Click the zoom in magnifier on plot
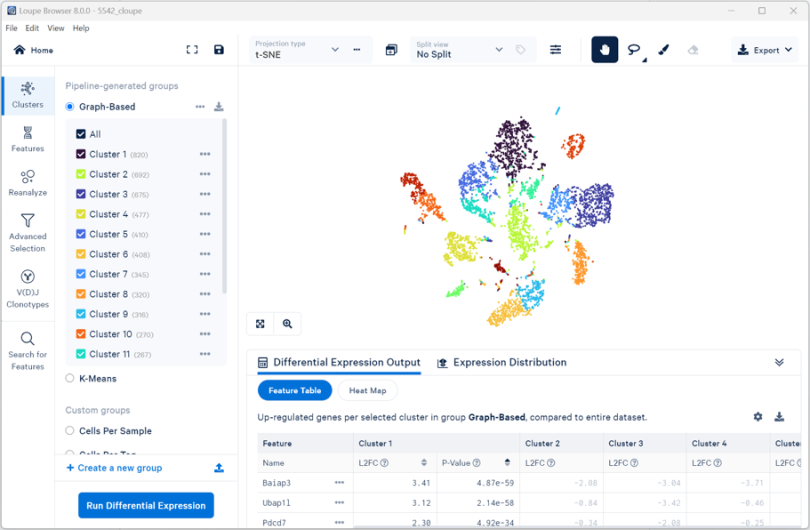810x530 pixels. (287, 324)
